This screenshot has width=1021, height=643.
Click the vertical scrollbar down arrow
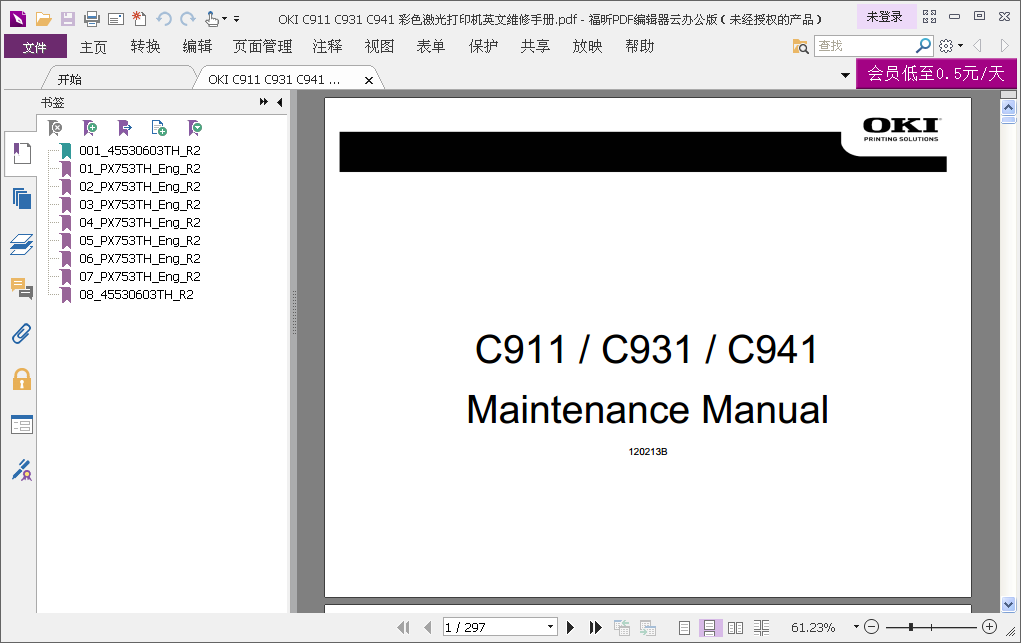tap(1009, 605)
